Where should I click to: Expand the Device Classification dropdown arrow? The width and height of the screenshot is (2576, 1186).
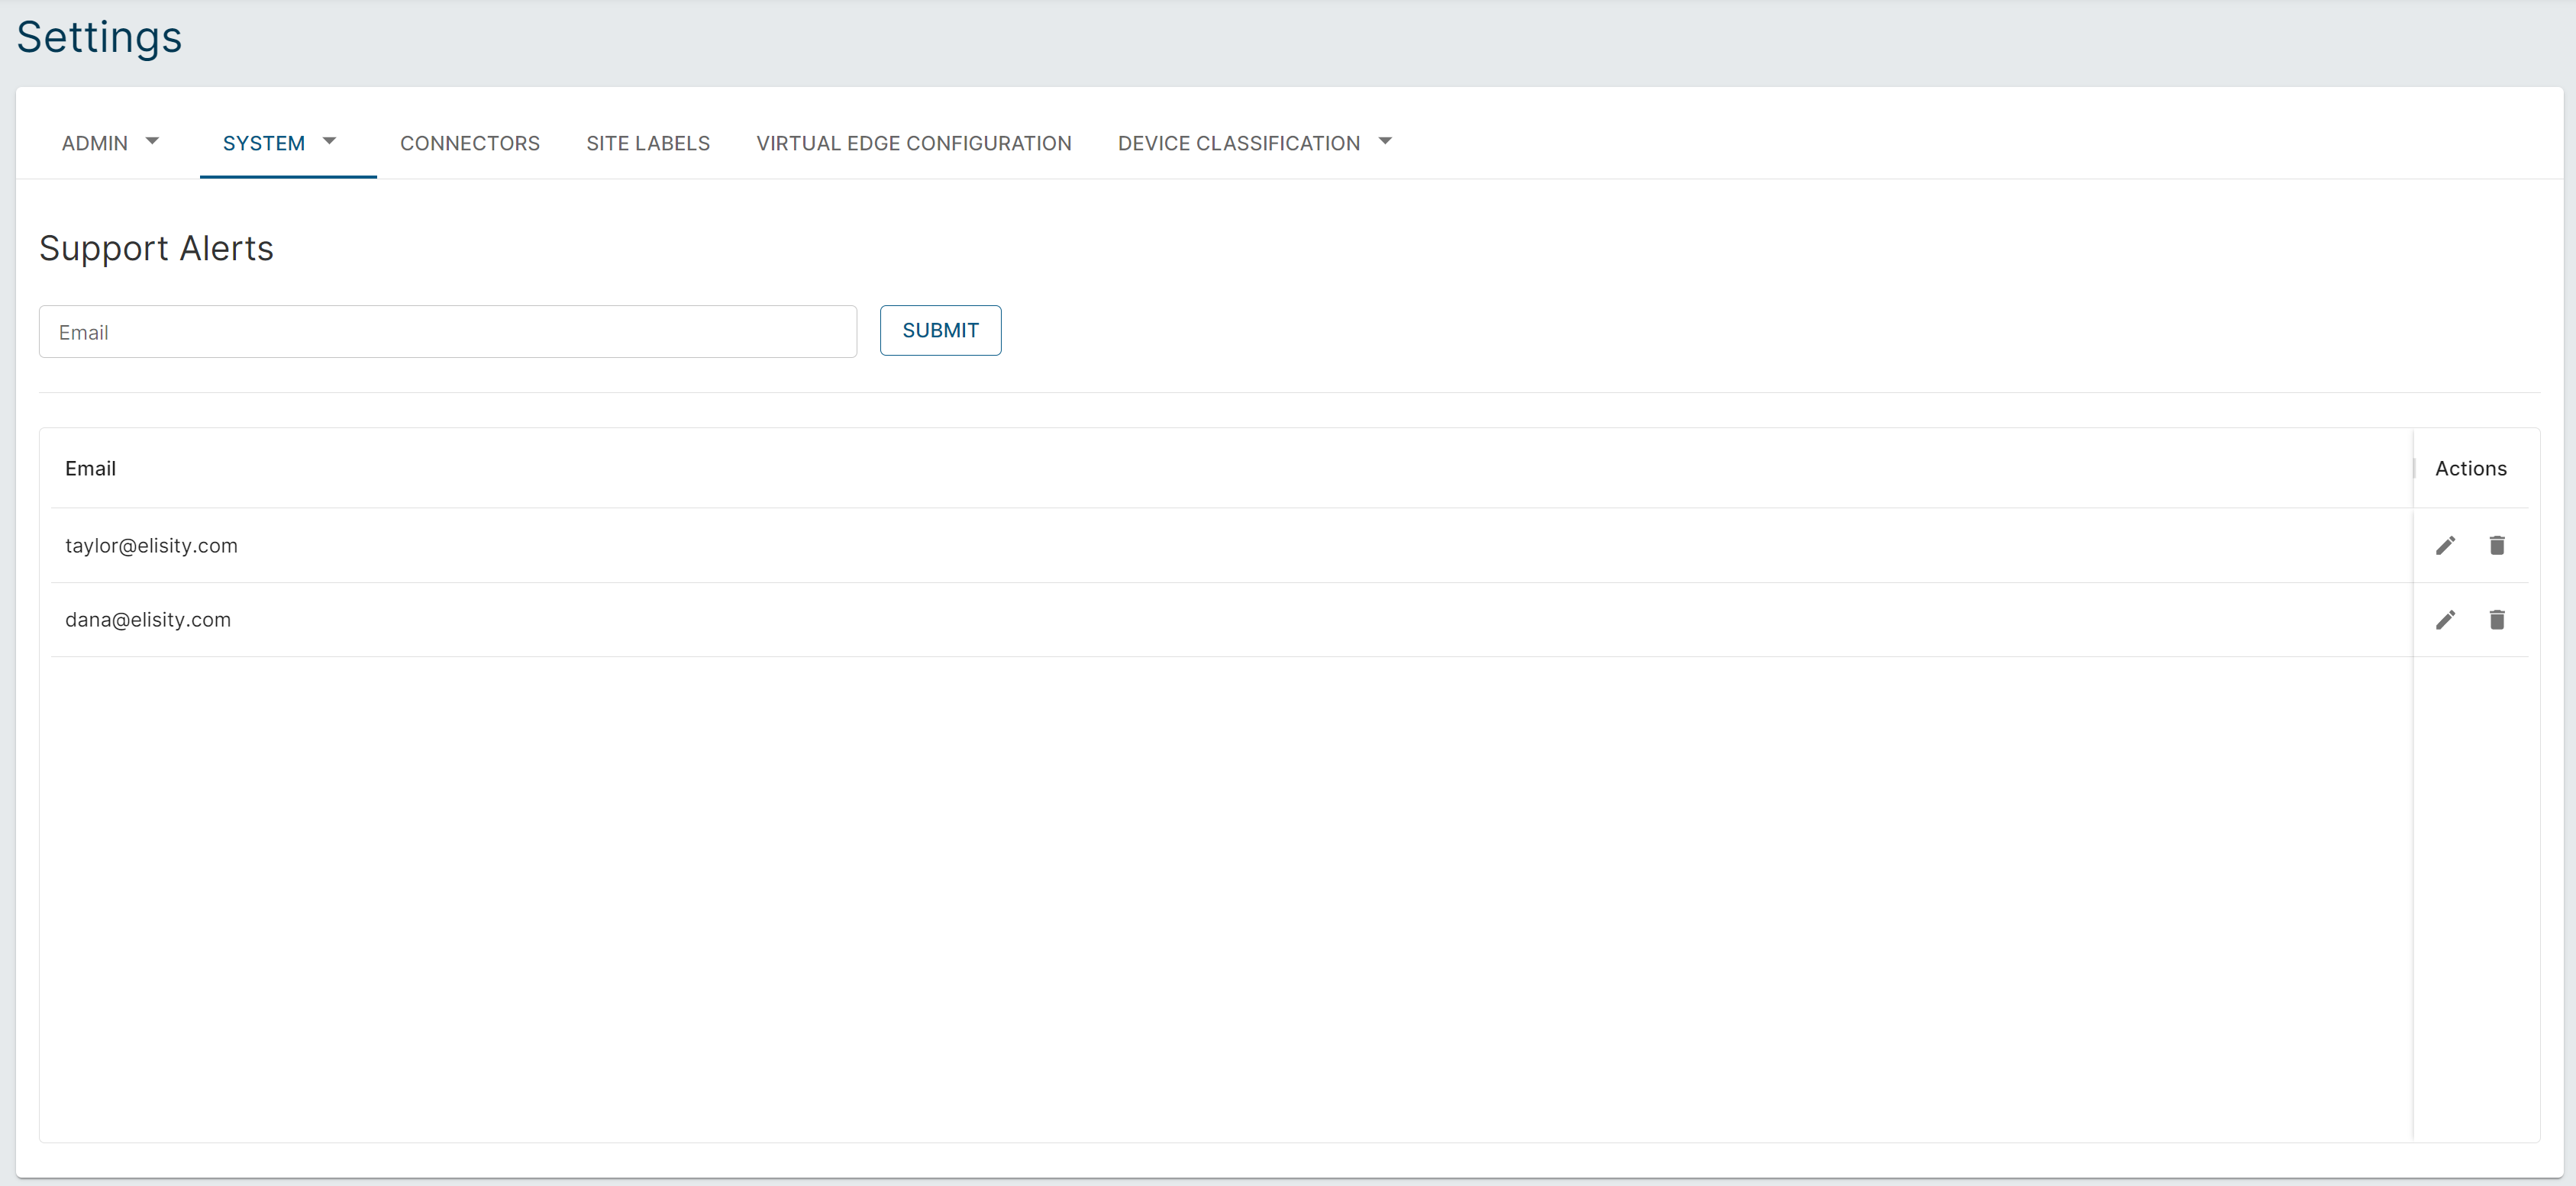point(1385,142)
